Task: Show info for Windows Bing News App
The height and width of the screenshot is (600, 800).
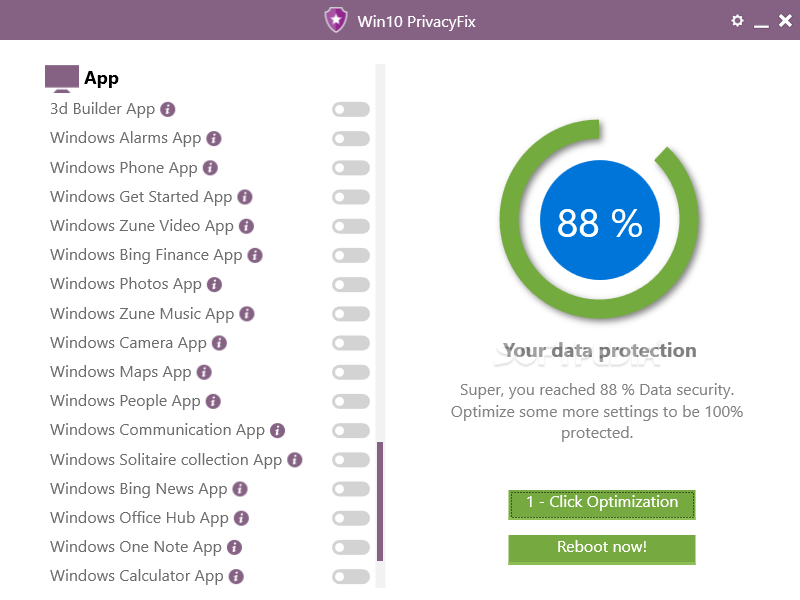Action: click(x=240, y=489)
